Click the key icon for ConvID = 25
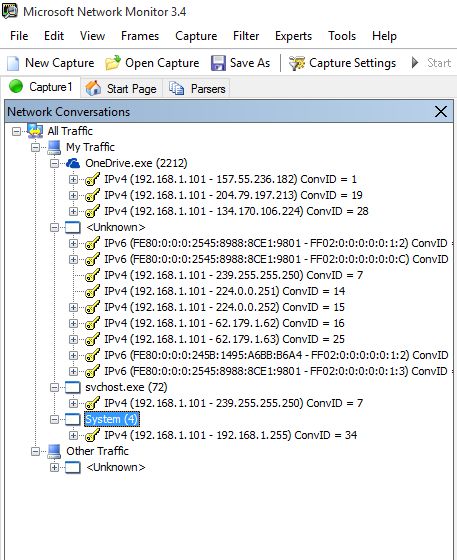The image size is (457, 560). tap(92, 339)
